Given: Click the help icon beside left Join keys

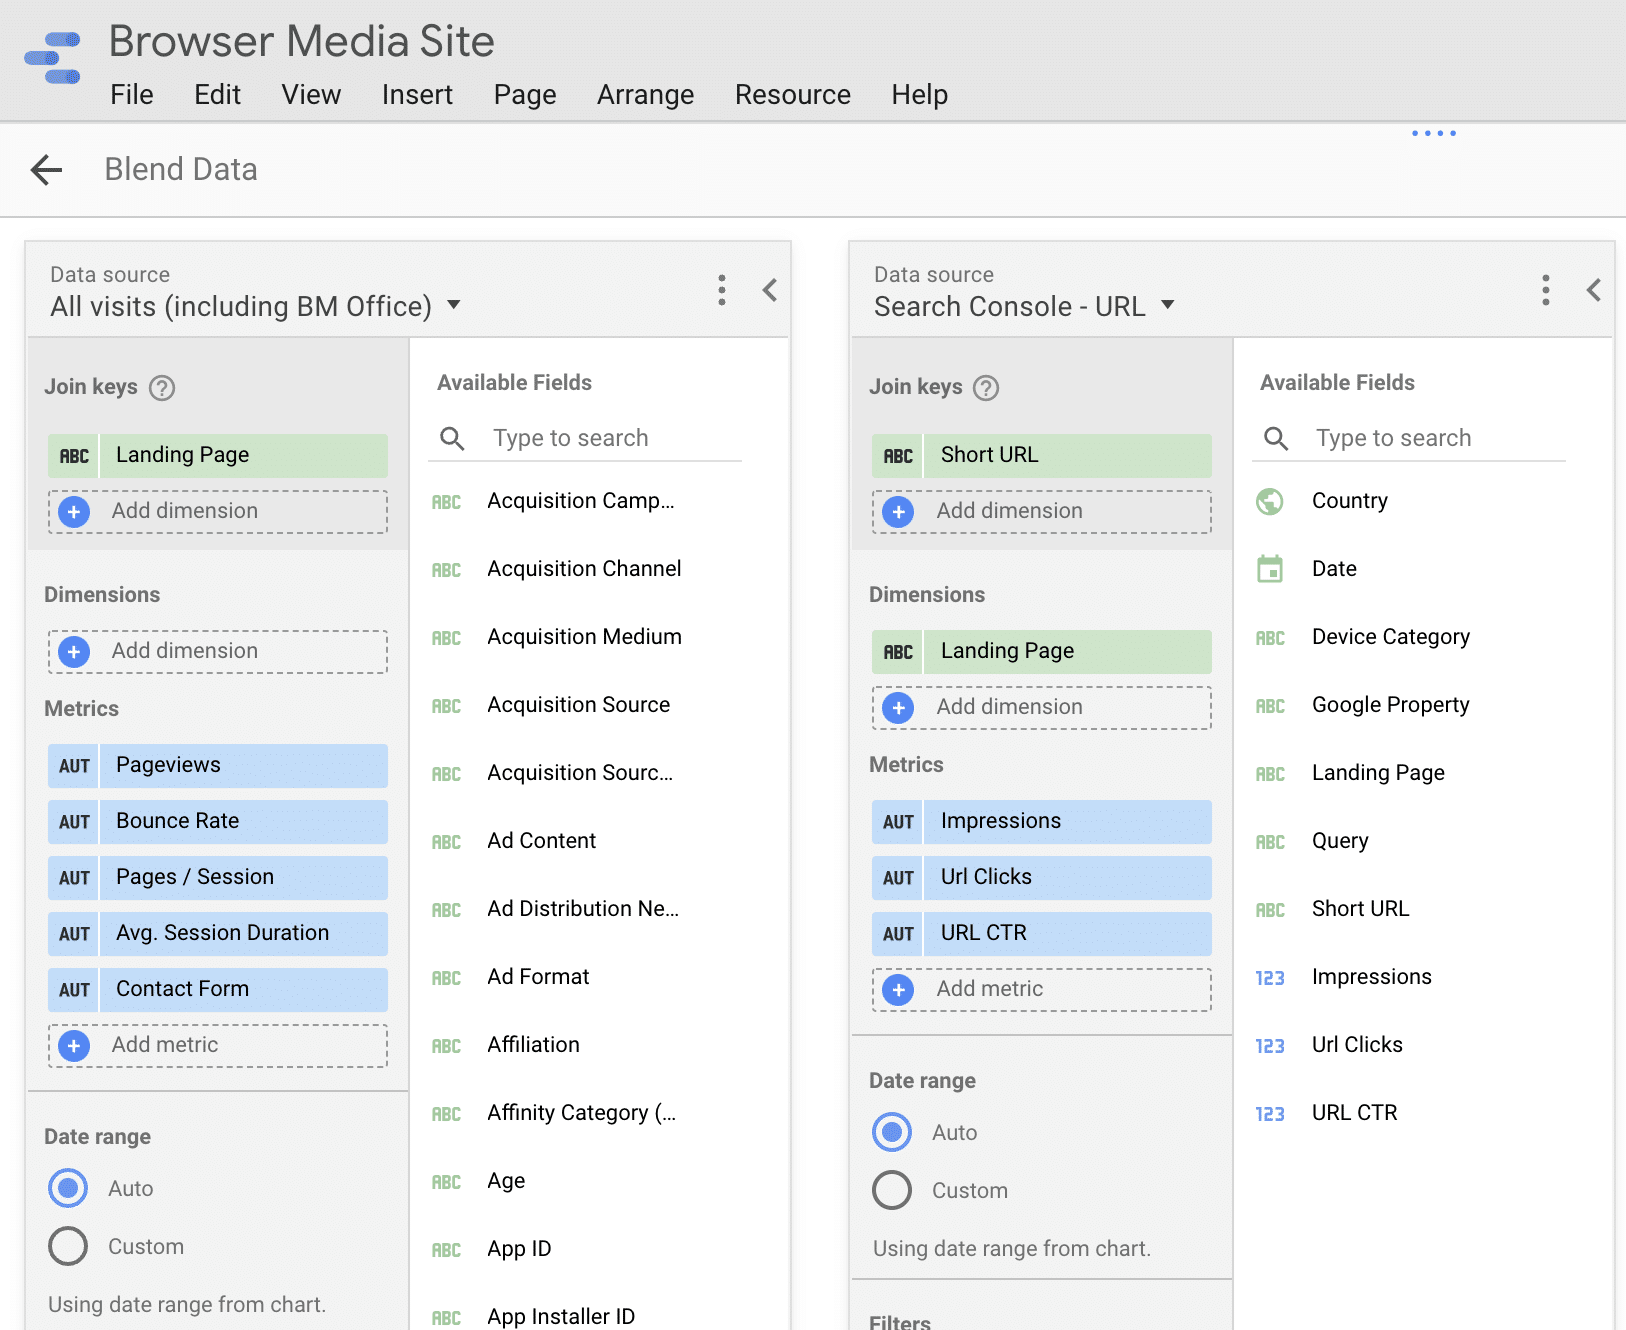Looking at the screenshot, I should (x=162, y=388).
